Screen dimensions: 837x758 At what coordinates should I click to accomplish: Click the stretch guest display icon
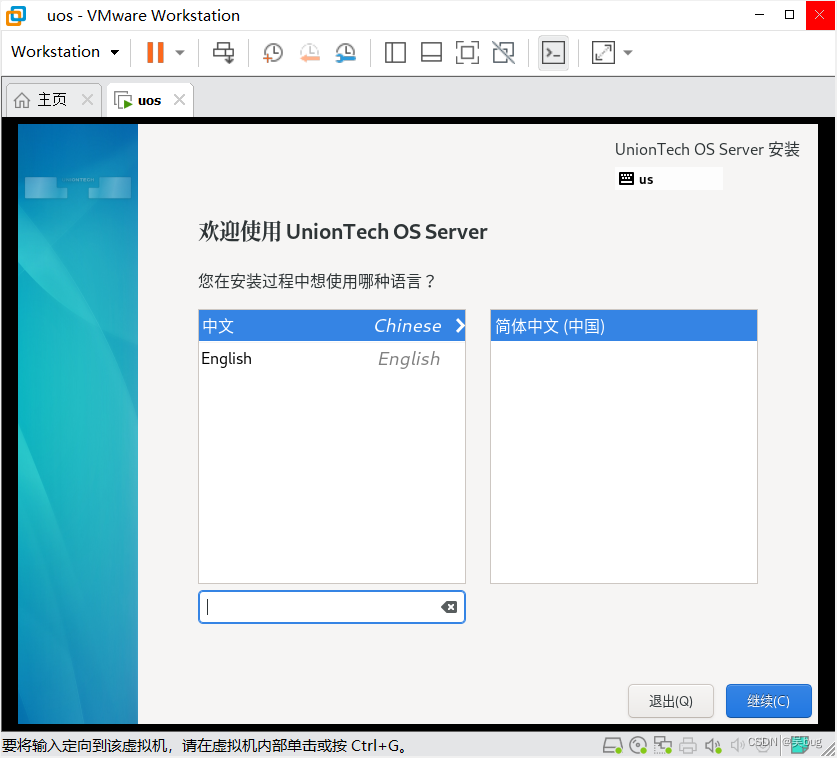(603, 52)
